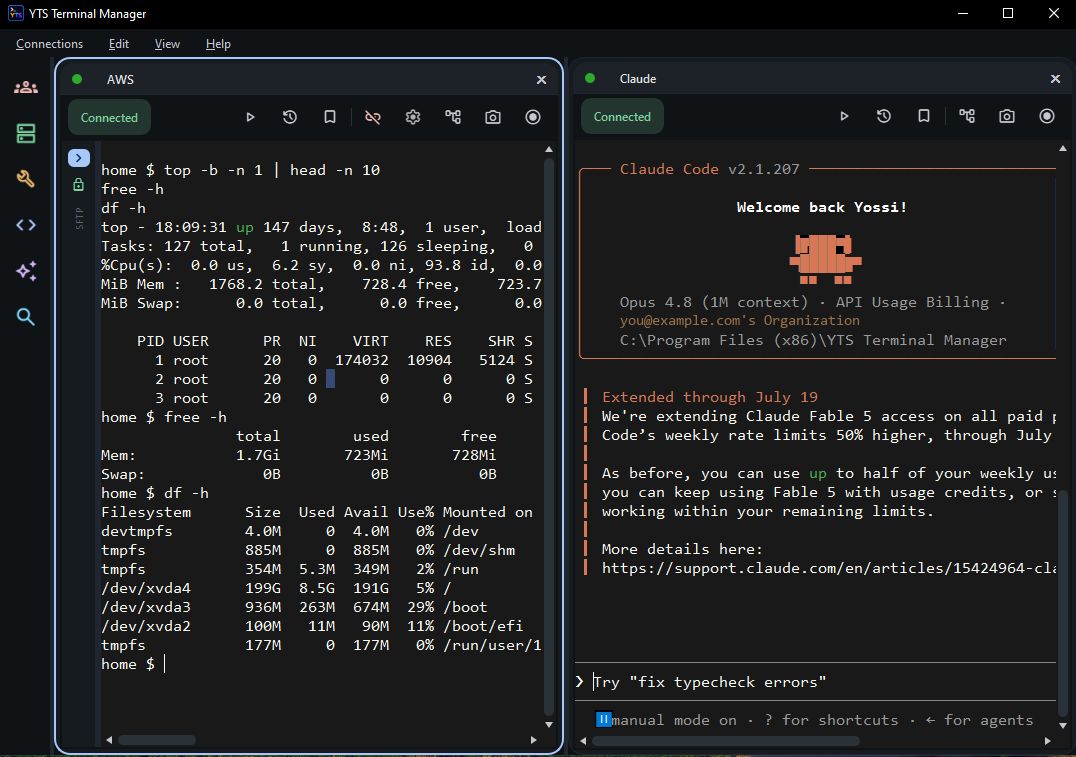
Task: Open the Edit menu
Action: coord(119,44)
